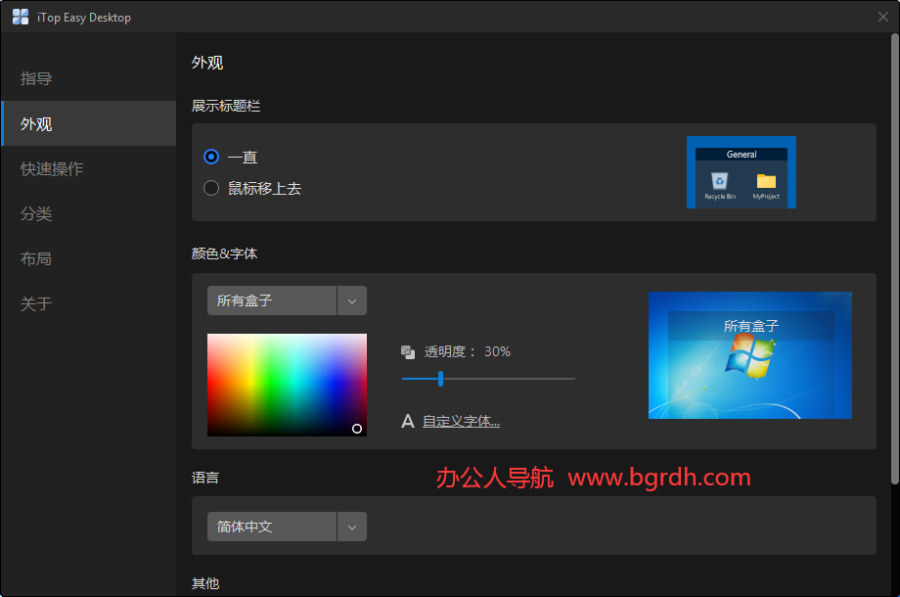Select the 一直 radio option
This screenshot has height=597, width=900.
(211, 157)
